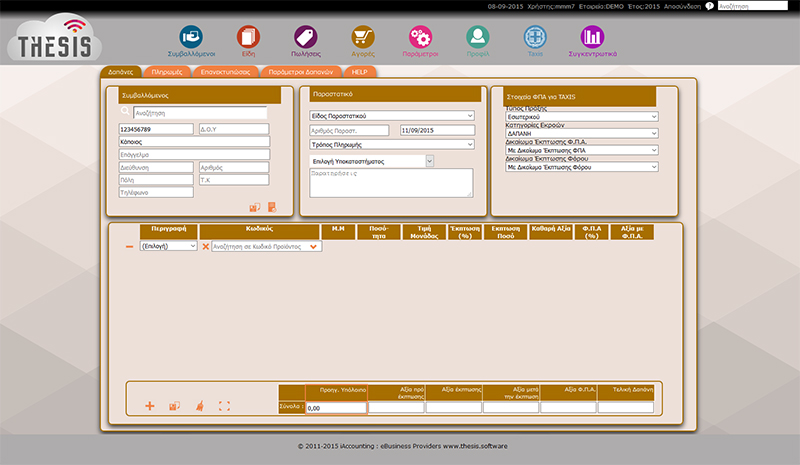Open the HELP tab
This screenshot has width=800, height=465.
point(361,72)
